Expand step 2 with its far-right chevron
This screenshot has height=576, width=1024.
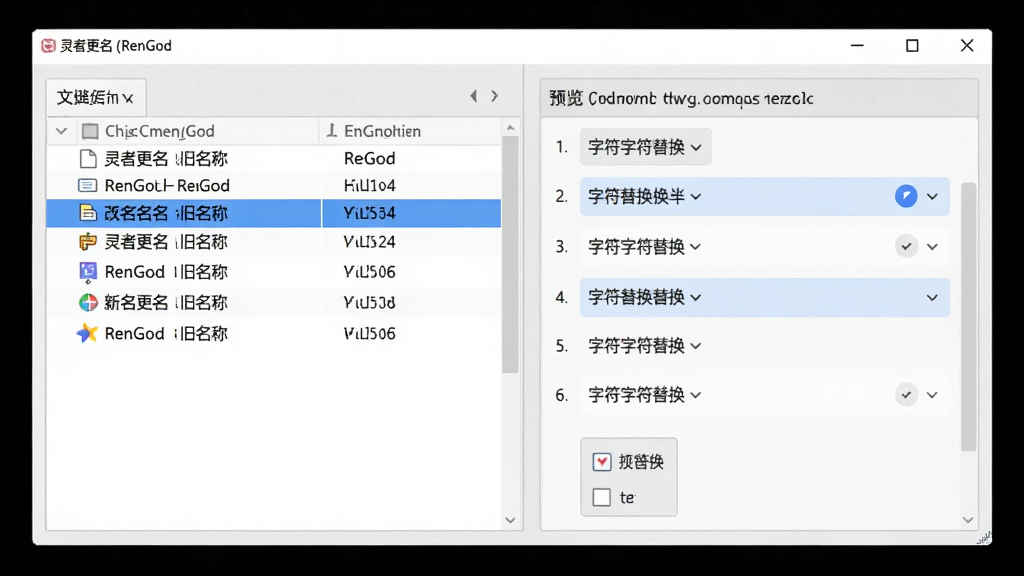pyautogui.click(x=932, y=196)
